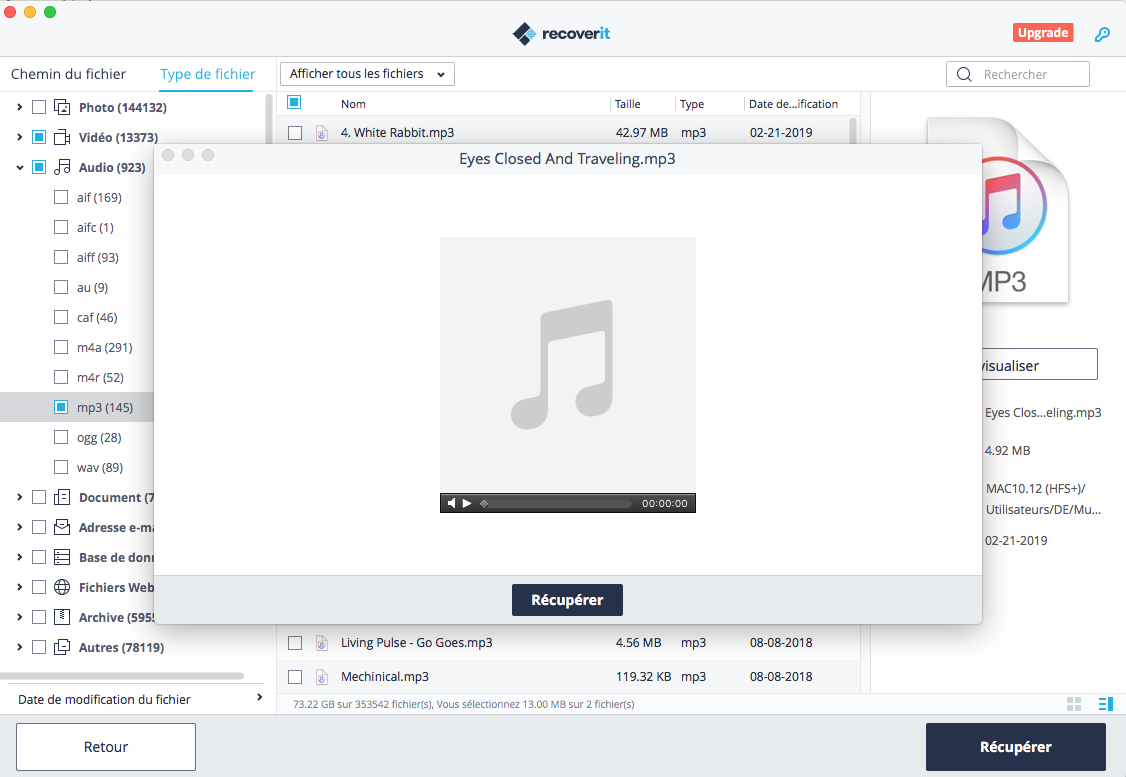This screenshot has width=1126, height=777.
Task: Toggle the select-all checkbox in file list header
Action: pyautogui.click(x=294, y=102)
